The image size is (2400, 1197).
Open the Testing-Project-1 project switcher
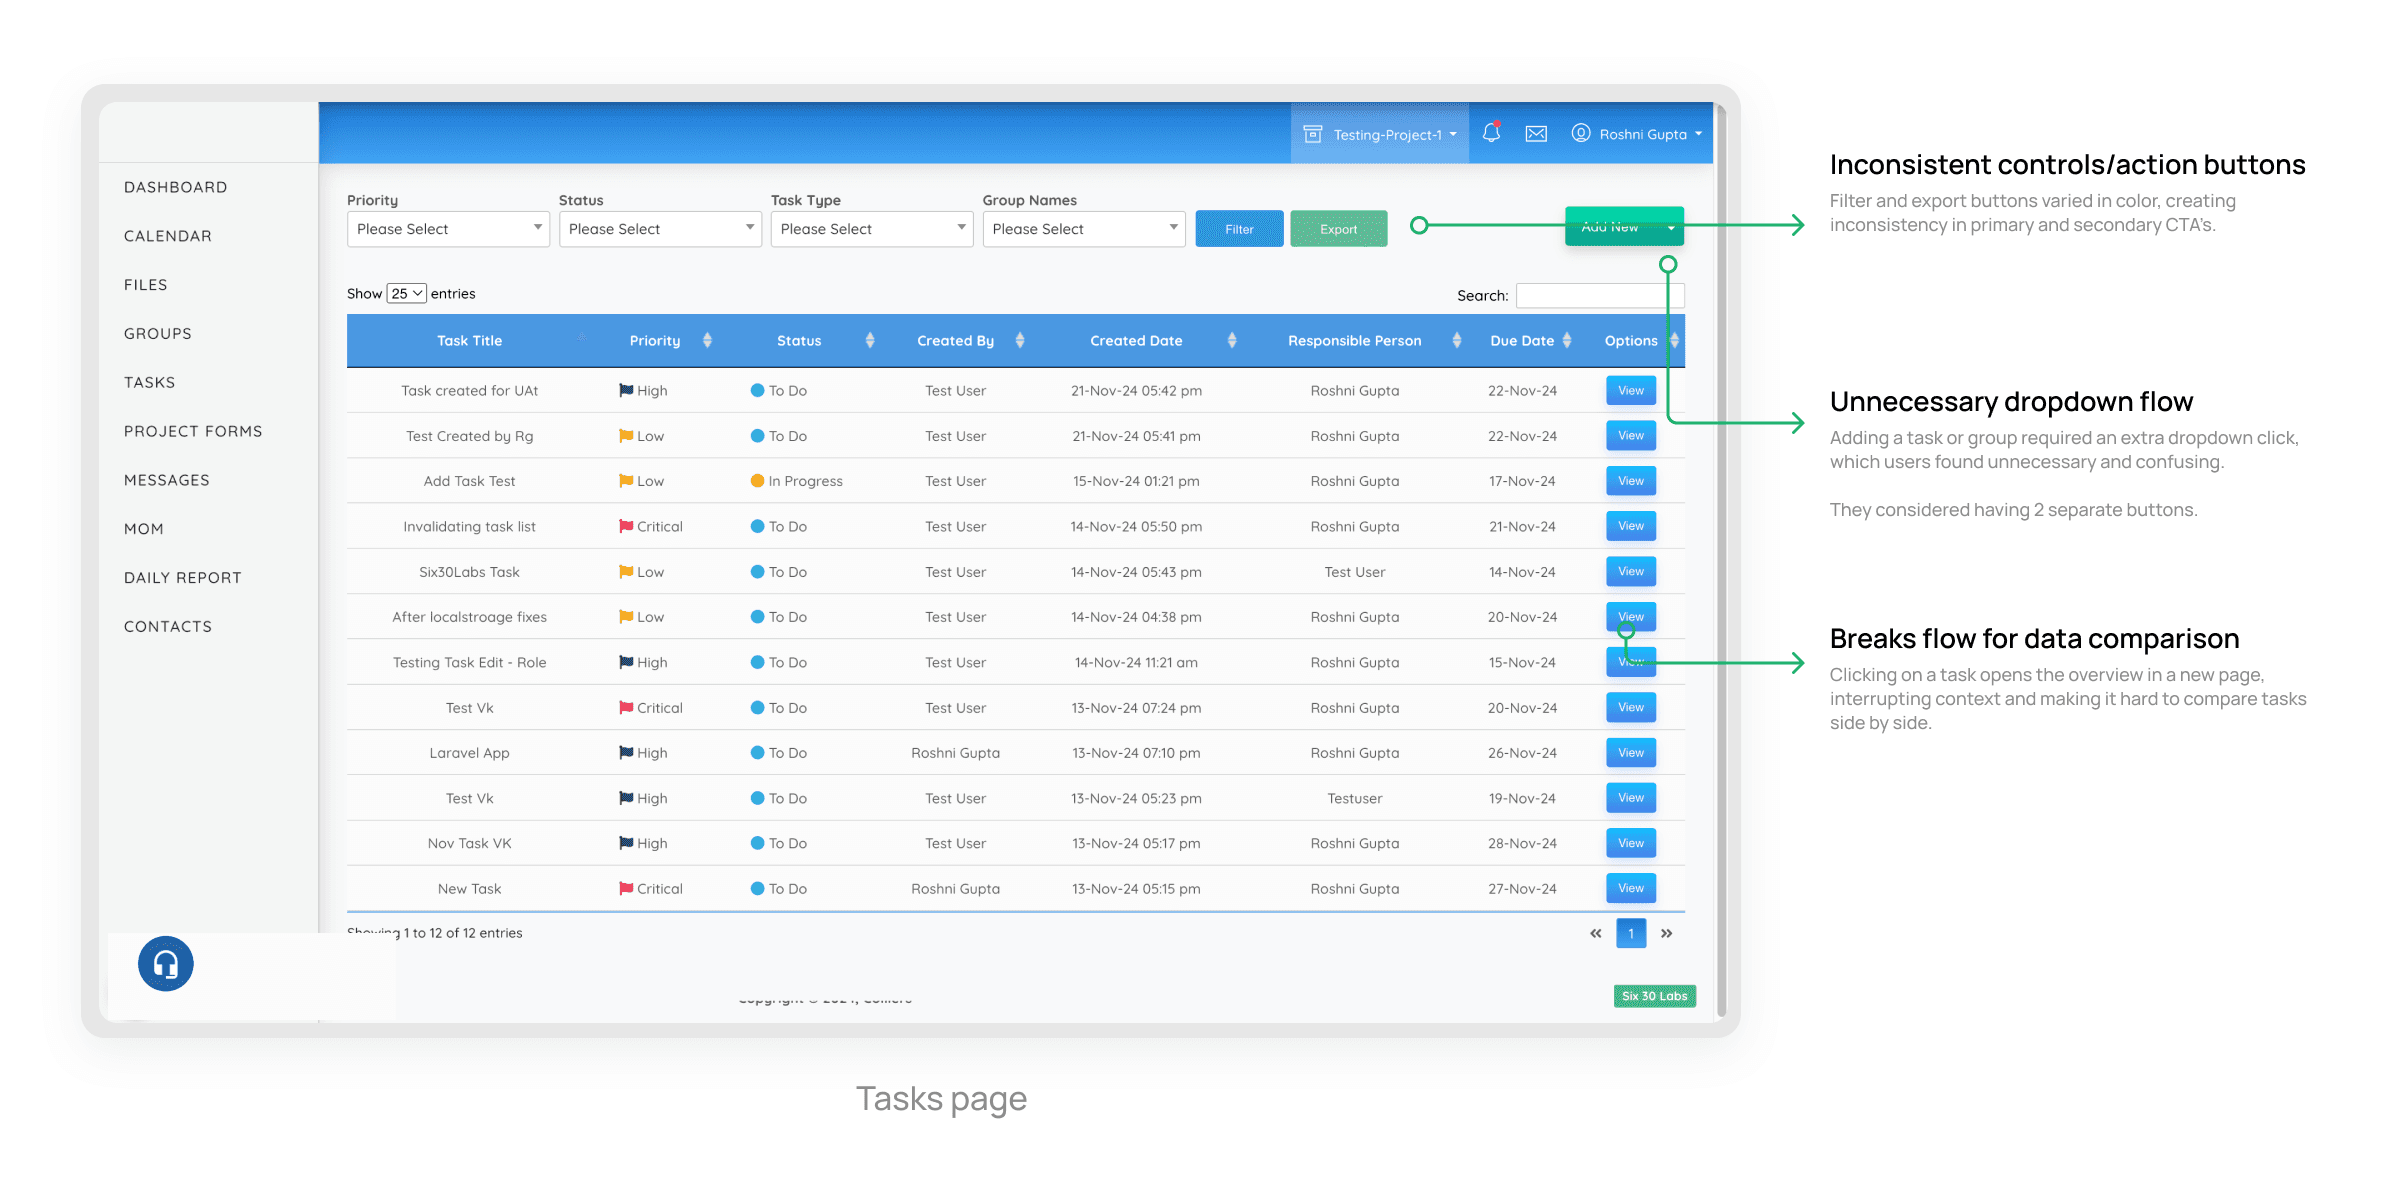[1380, 134]
